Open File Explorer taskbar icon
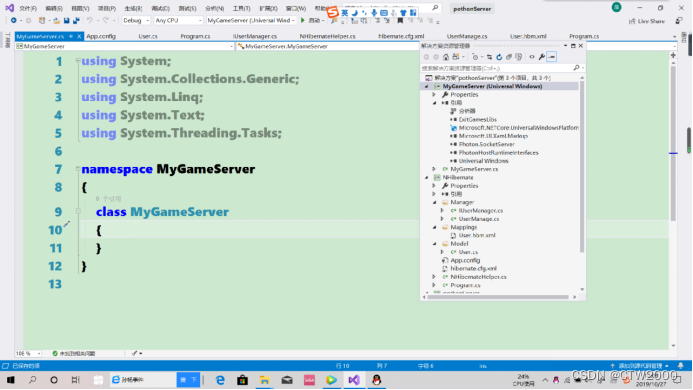 click(x=264, y=380)
